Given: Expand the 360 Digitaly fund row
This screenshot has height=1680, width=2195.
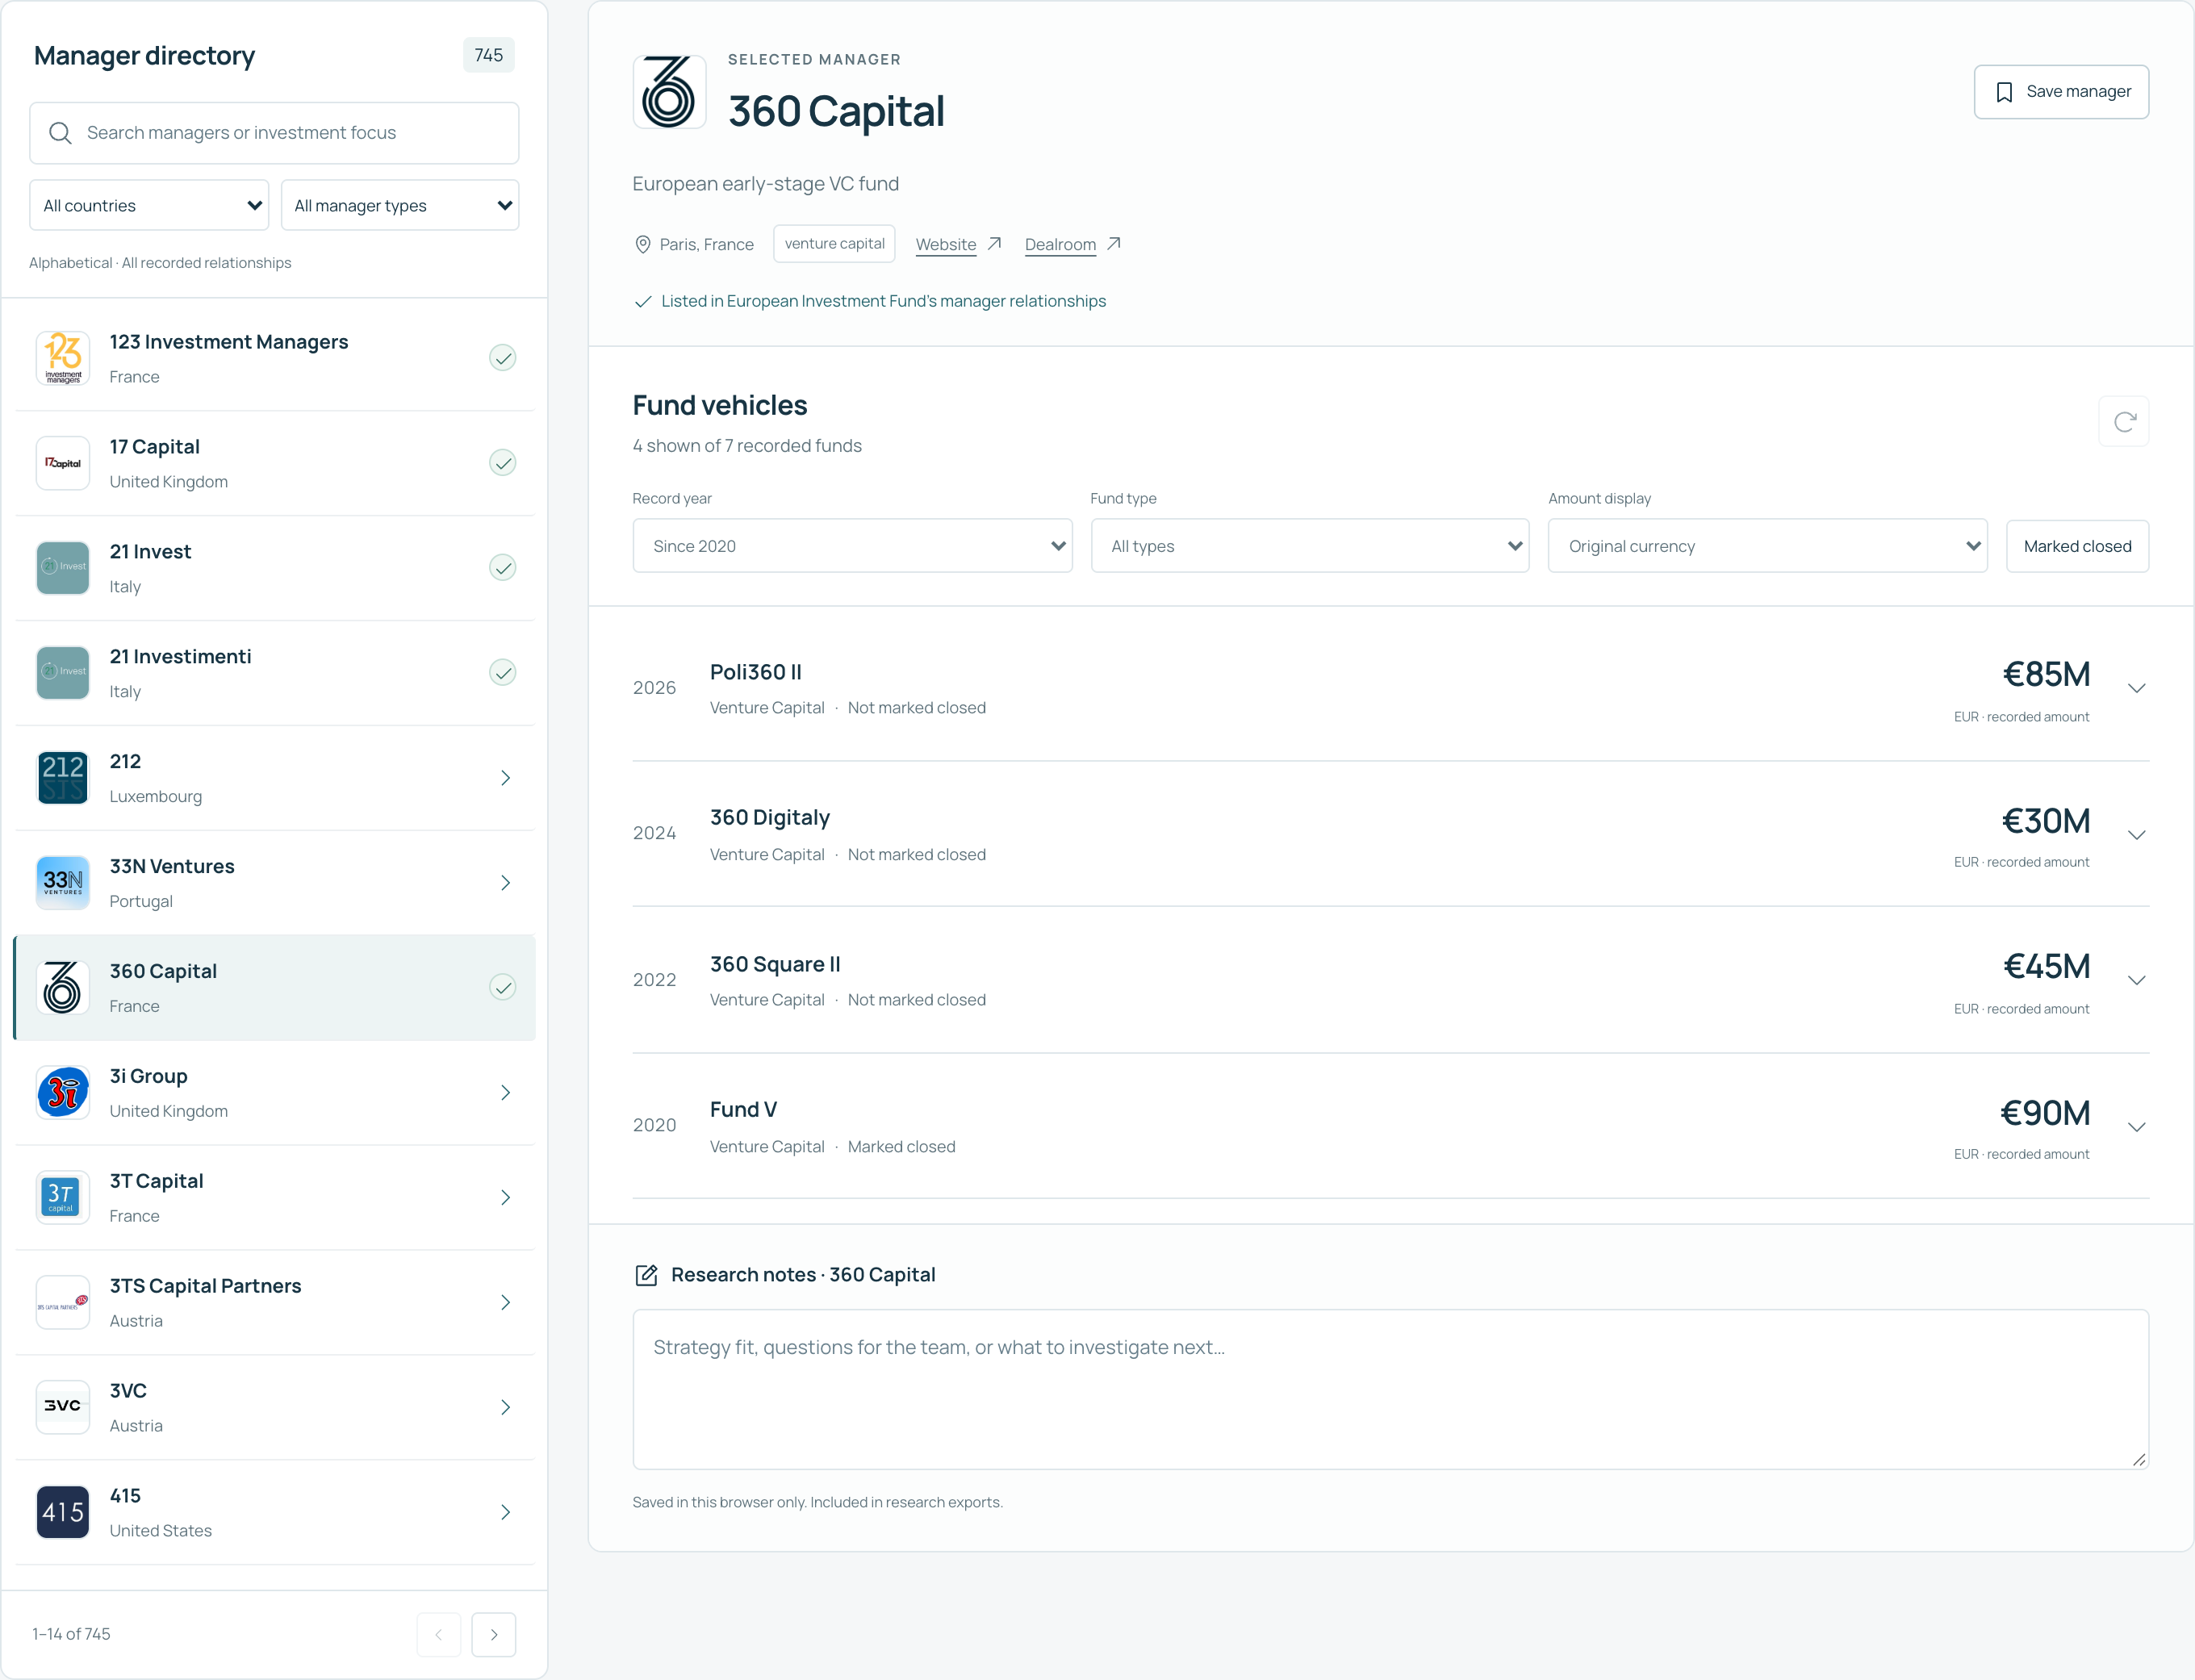Looking at the screenshot, I should tap(2136, 835).
